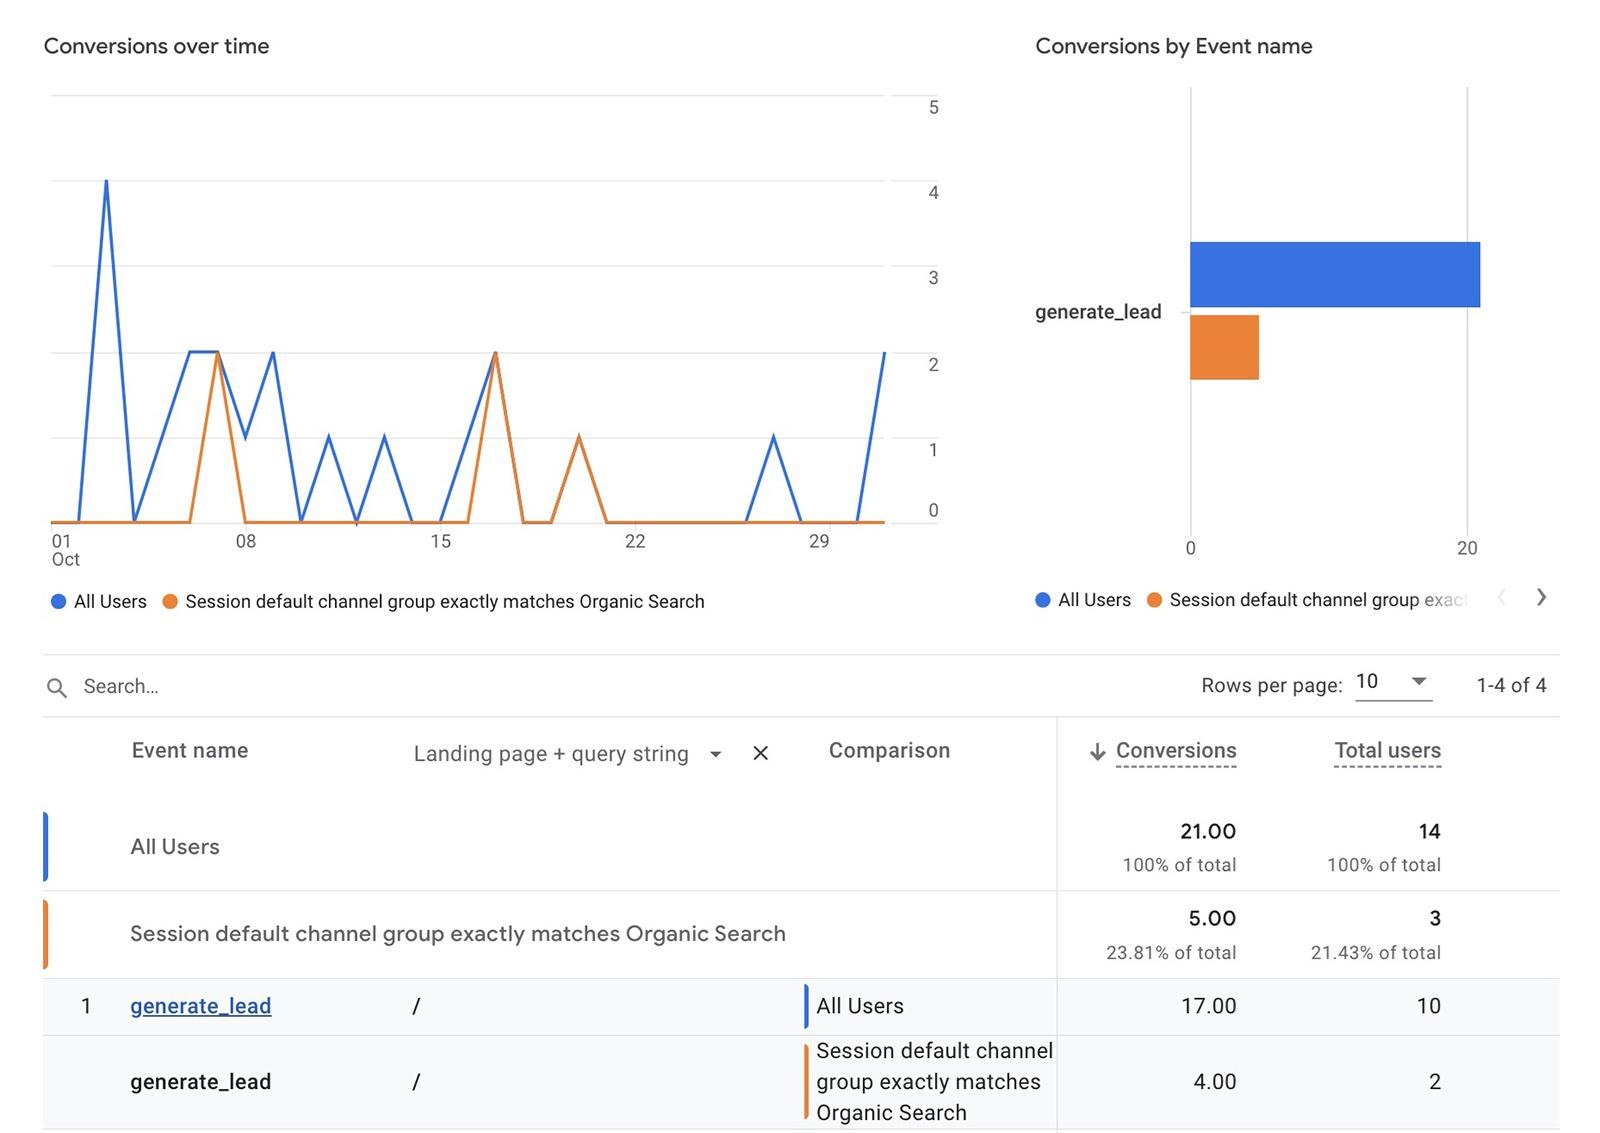The height and width of the screenshot is (1133, 1600).
Task: Click the 17.00 conversions cell
Action: [x=1208, y=1006]
